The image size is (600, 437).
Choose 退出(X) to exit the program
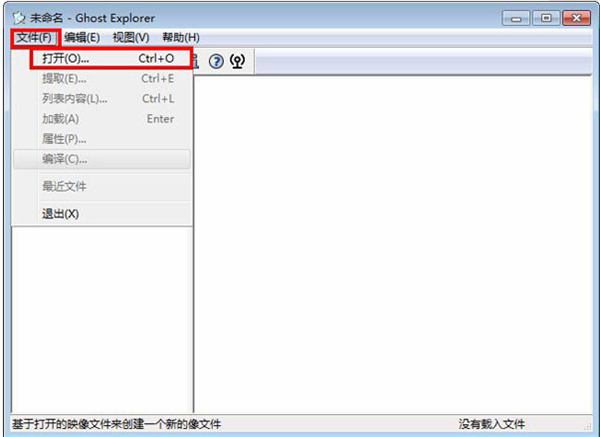pyautogui.click(x=102, y=214)
